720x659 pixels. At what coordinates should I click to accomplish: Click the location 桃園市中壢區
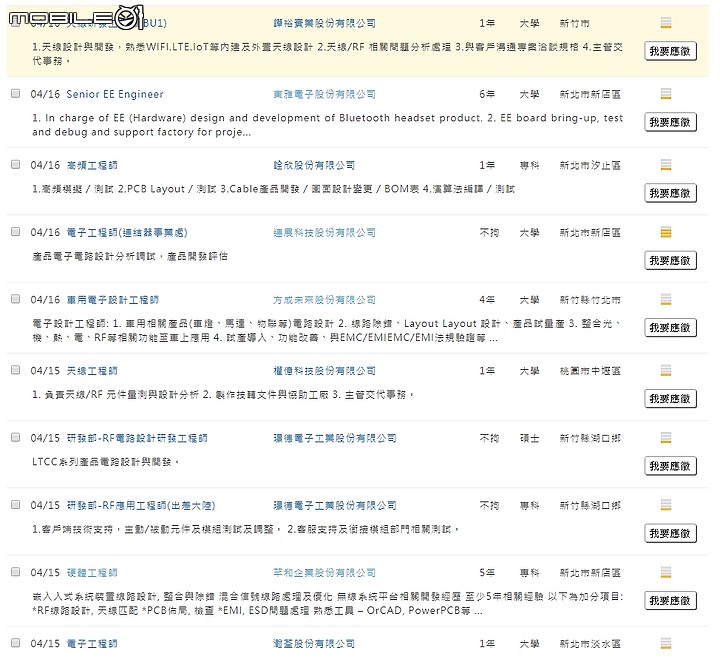coord(590,371)
